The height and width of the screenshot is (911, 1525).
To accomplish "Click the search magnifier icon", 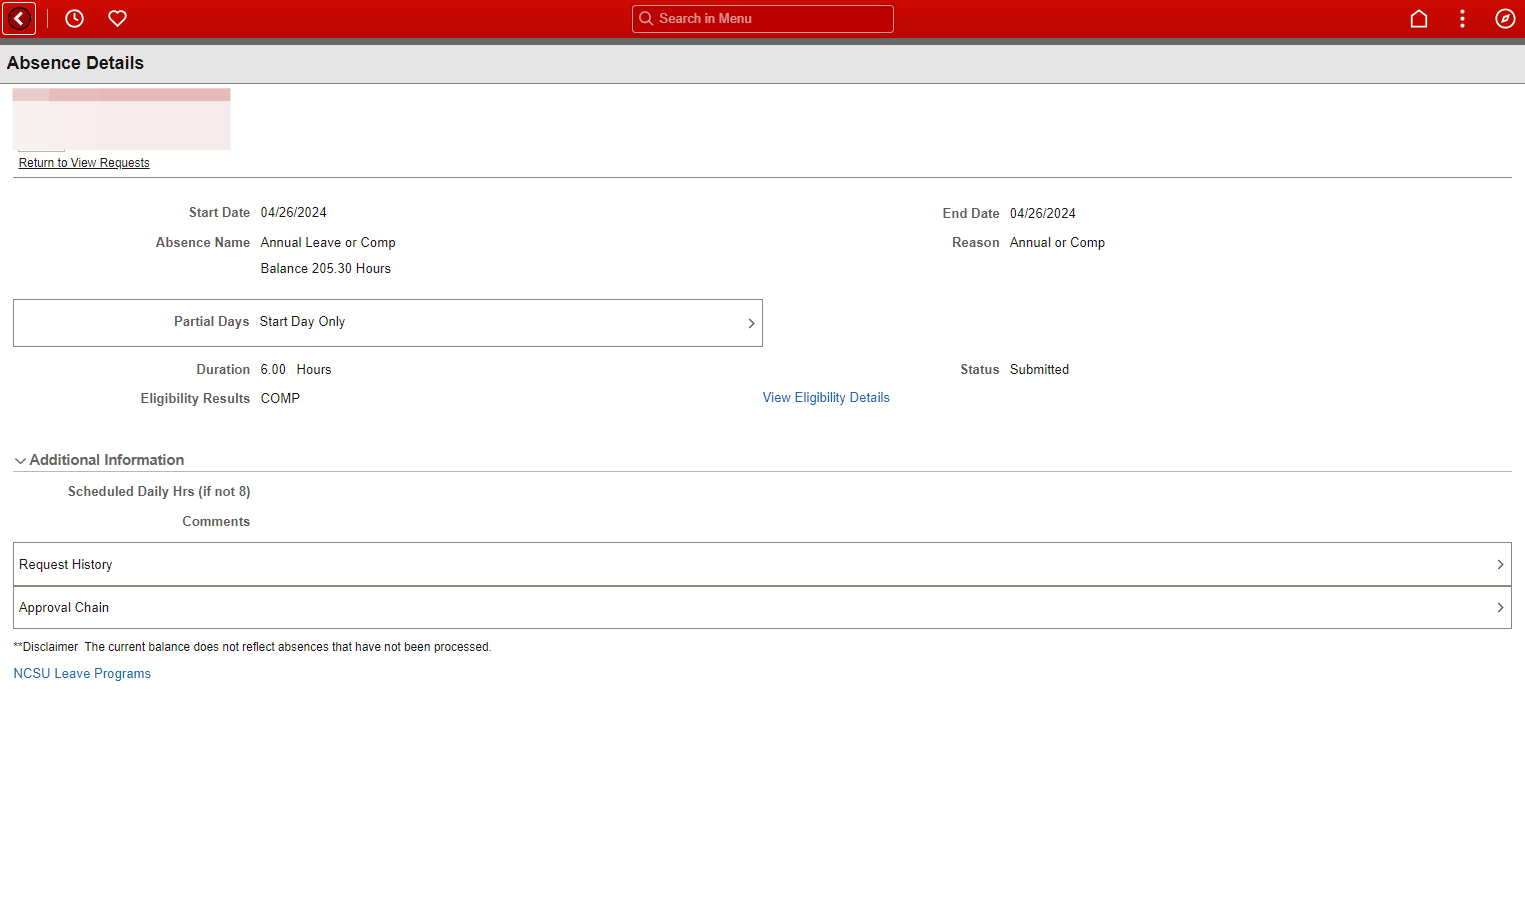I will point(646,18).
